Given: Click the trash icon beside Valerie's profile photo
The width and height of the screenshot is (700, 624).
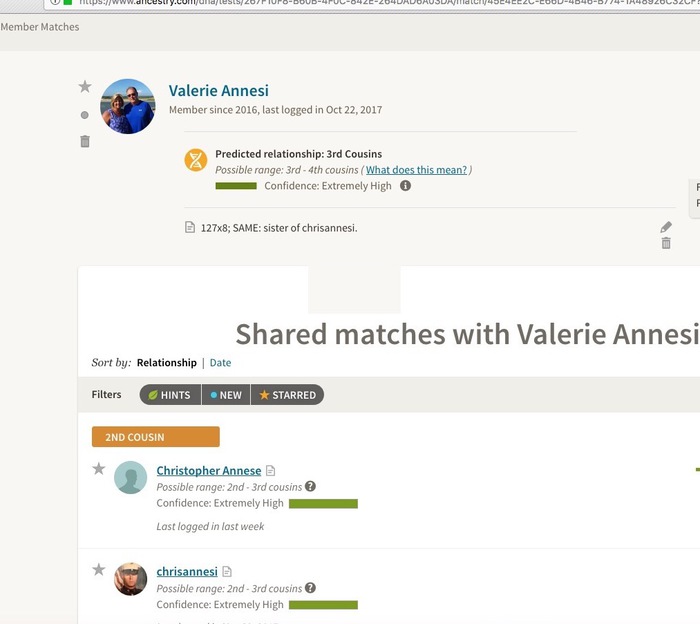Looking at the screenshot, I should [85, 142].
